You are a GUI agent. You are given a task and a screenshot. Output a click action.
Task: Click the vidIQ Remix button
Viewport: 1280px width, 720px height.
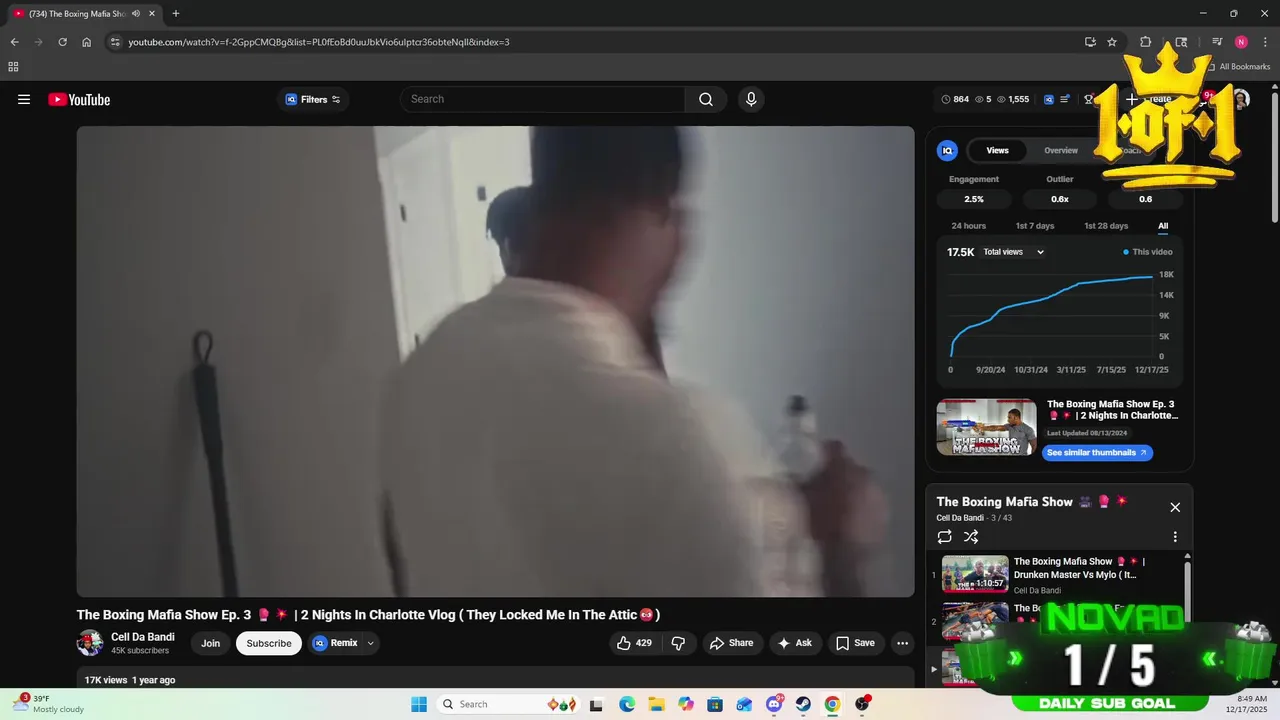coord(335,643)
